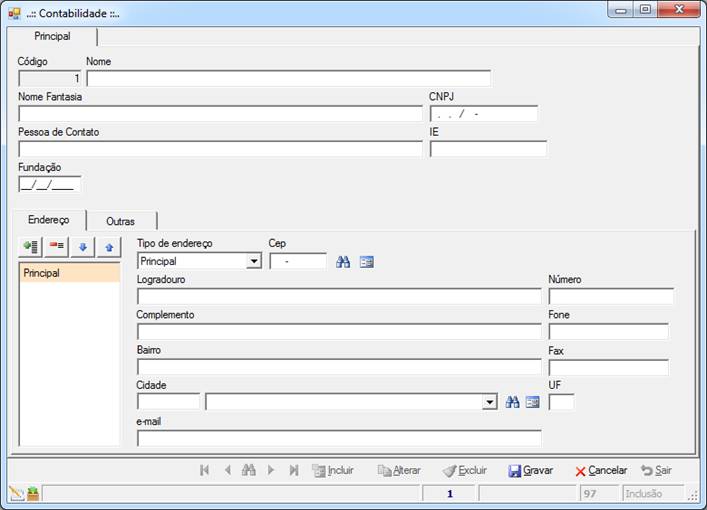The image size is (707, 510).
Task: Click the Fone field
Action: pyautogui.click(x=609, y=331)
